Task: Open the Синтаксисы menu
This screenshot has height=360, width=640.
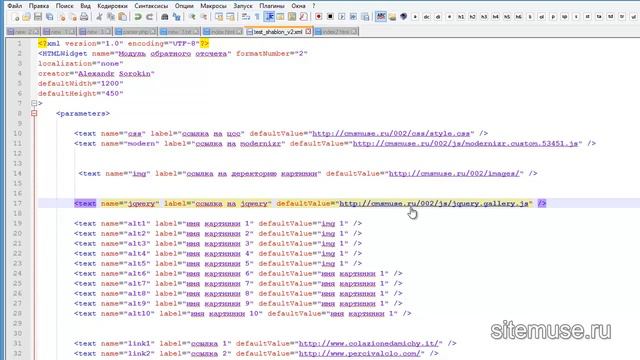Action: click(x=151, y=6)
